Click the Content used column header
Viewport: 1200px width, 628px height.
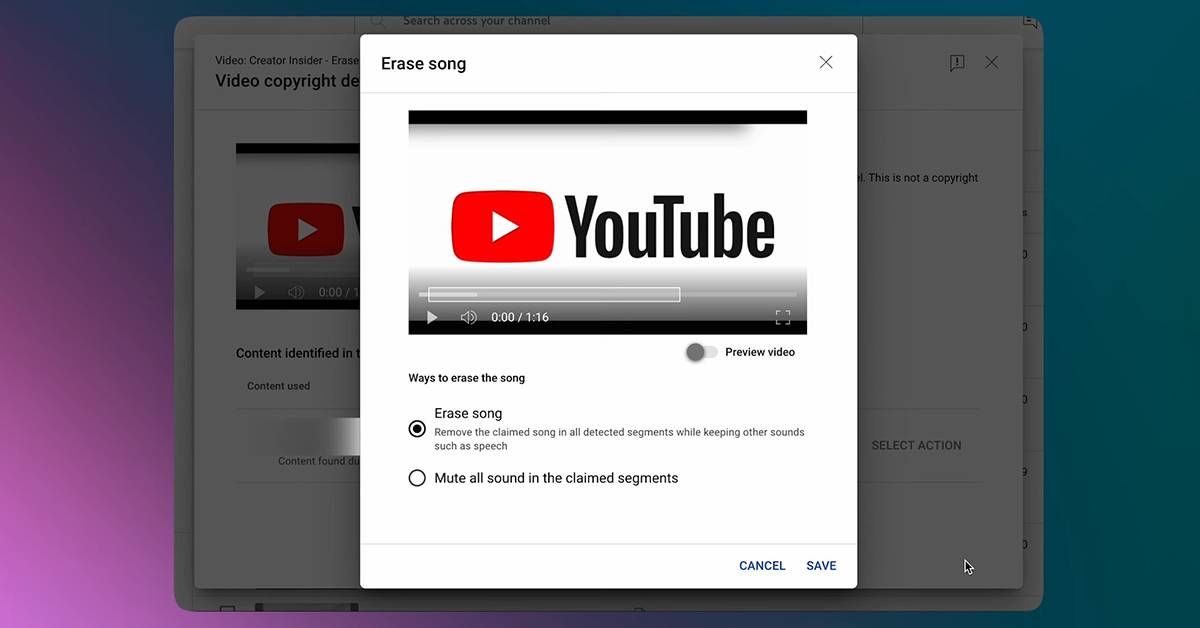click(279, 386)
